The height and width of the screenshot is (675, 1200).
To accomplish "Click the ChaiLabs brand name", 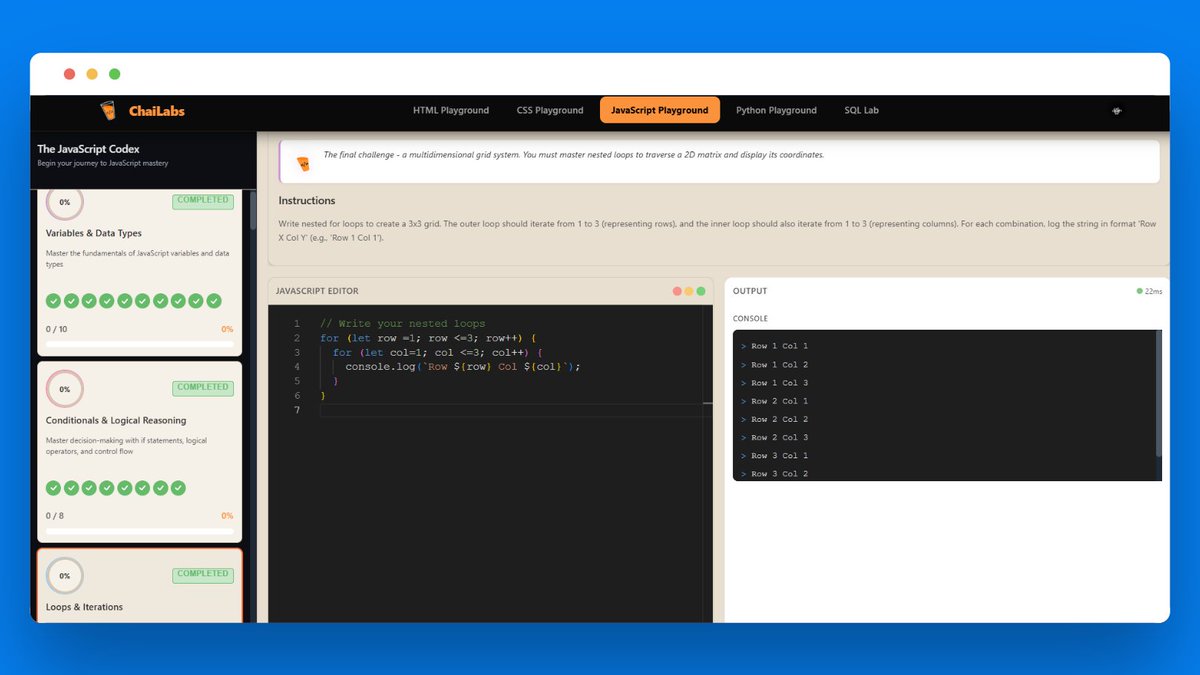I will click(x=157, y=111).
